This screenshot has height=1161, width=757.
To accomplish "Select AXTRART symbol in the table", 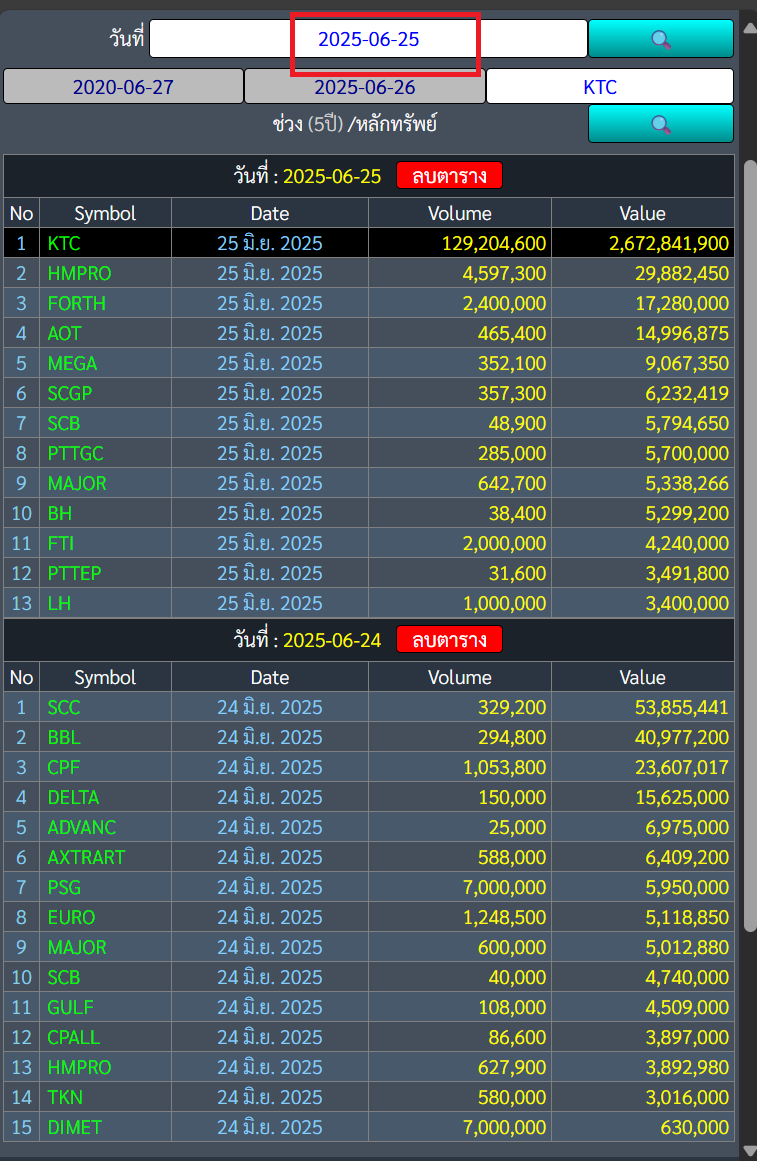I will [x=87, y=857].
